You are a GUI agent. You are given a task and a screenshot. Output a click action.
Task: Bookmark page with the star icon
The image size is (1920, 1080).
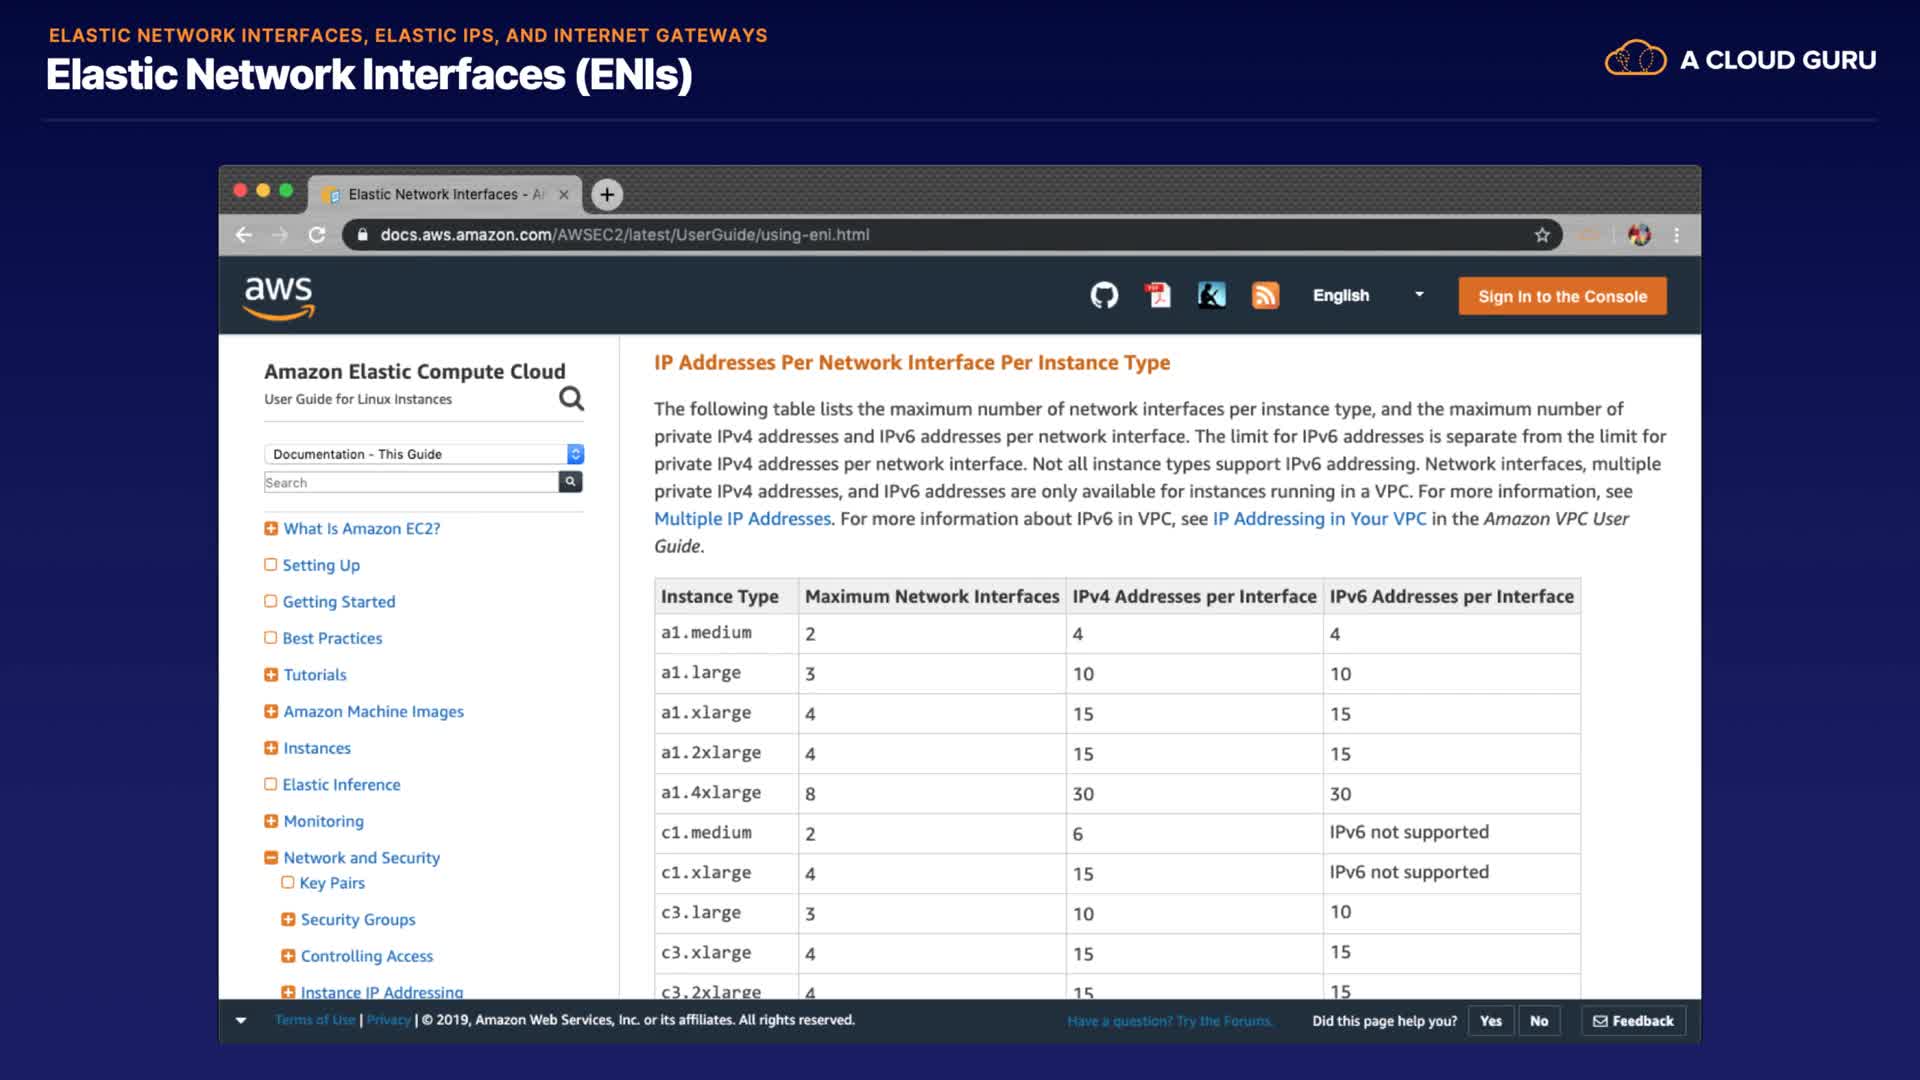[1542, 235]
